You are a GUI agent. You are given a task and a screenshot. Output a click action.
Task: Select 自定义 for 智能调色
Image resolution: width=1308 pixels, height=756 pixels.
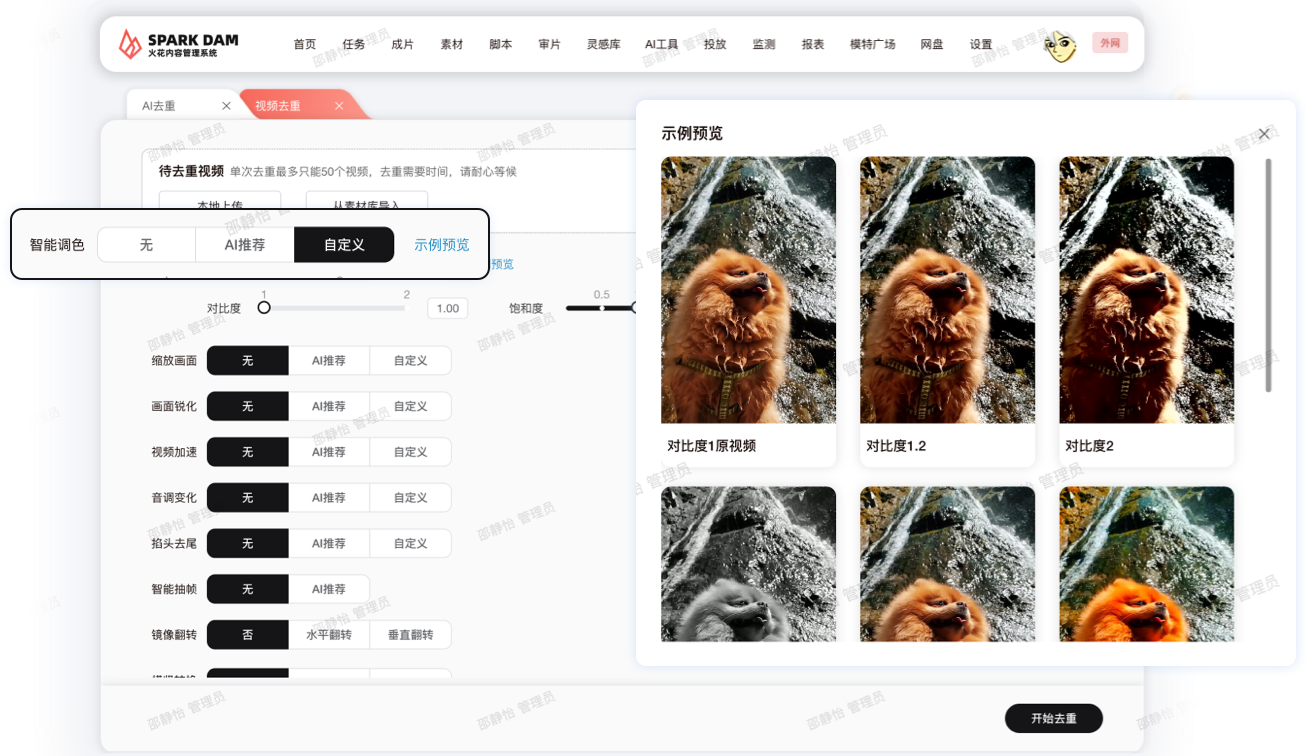click(344, 245)
